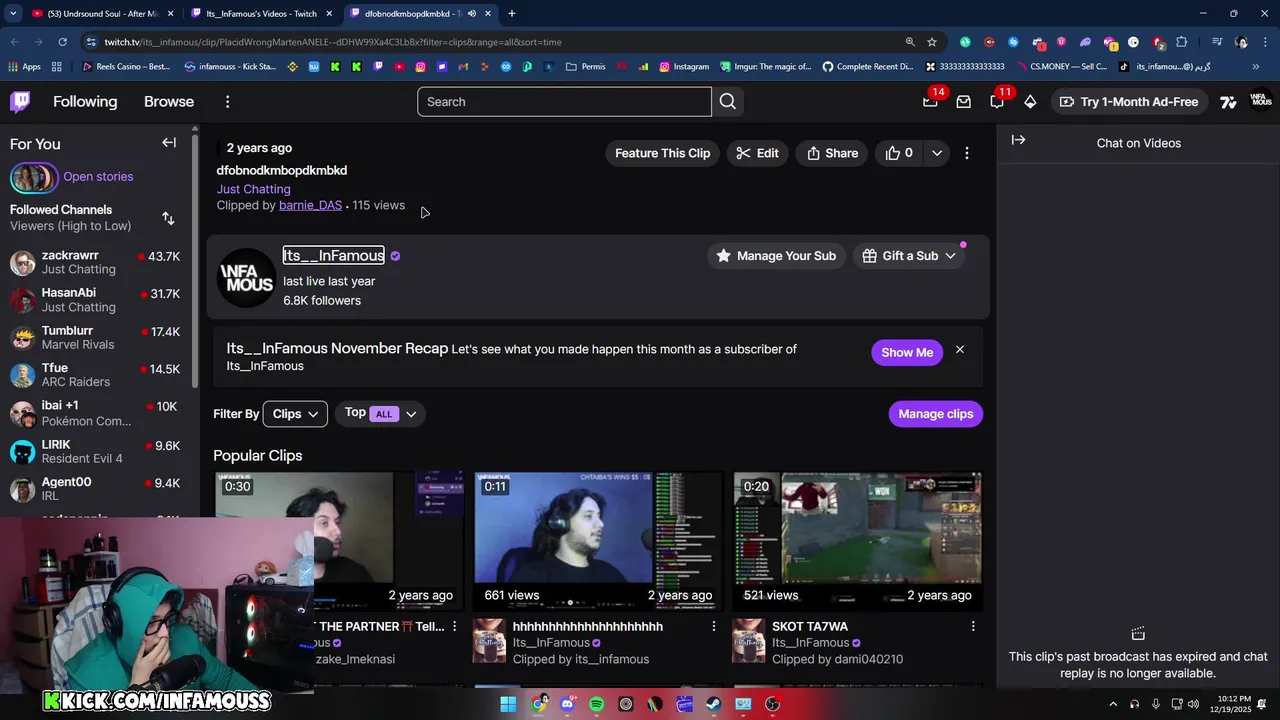1280x720 pixels.
Task: Open Tumblurr Marvel Rivals channel
Action: tap(95, 338)
